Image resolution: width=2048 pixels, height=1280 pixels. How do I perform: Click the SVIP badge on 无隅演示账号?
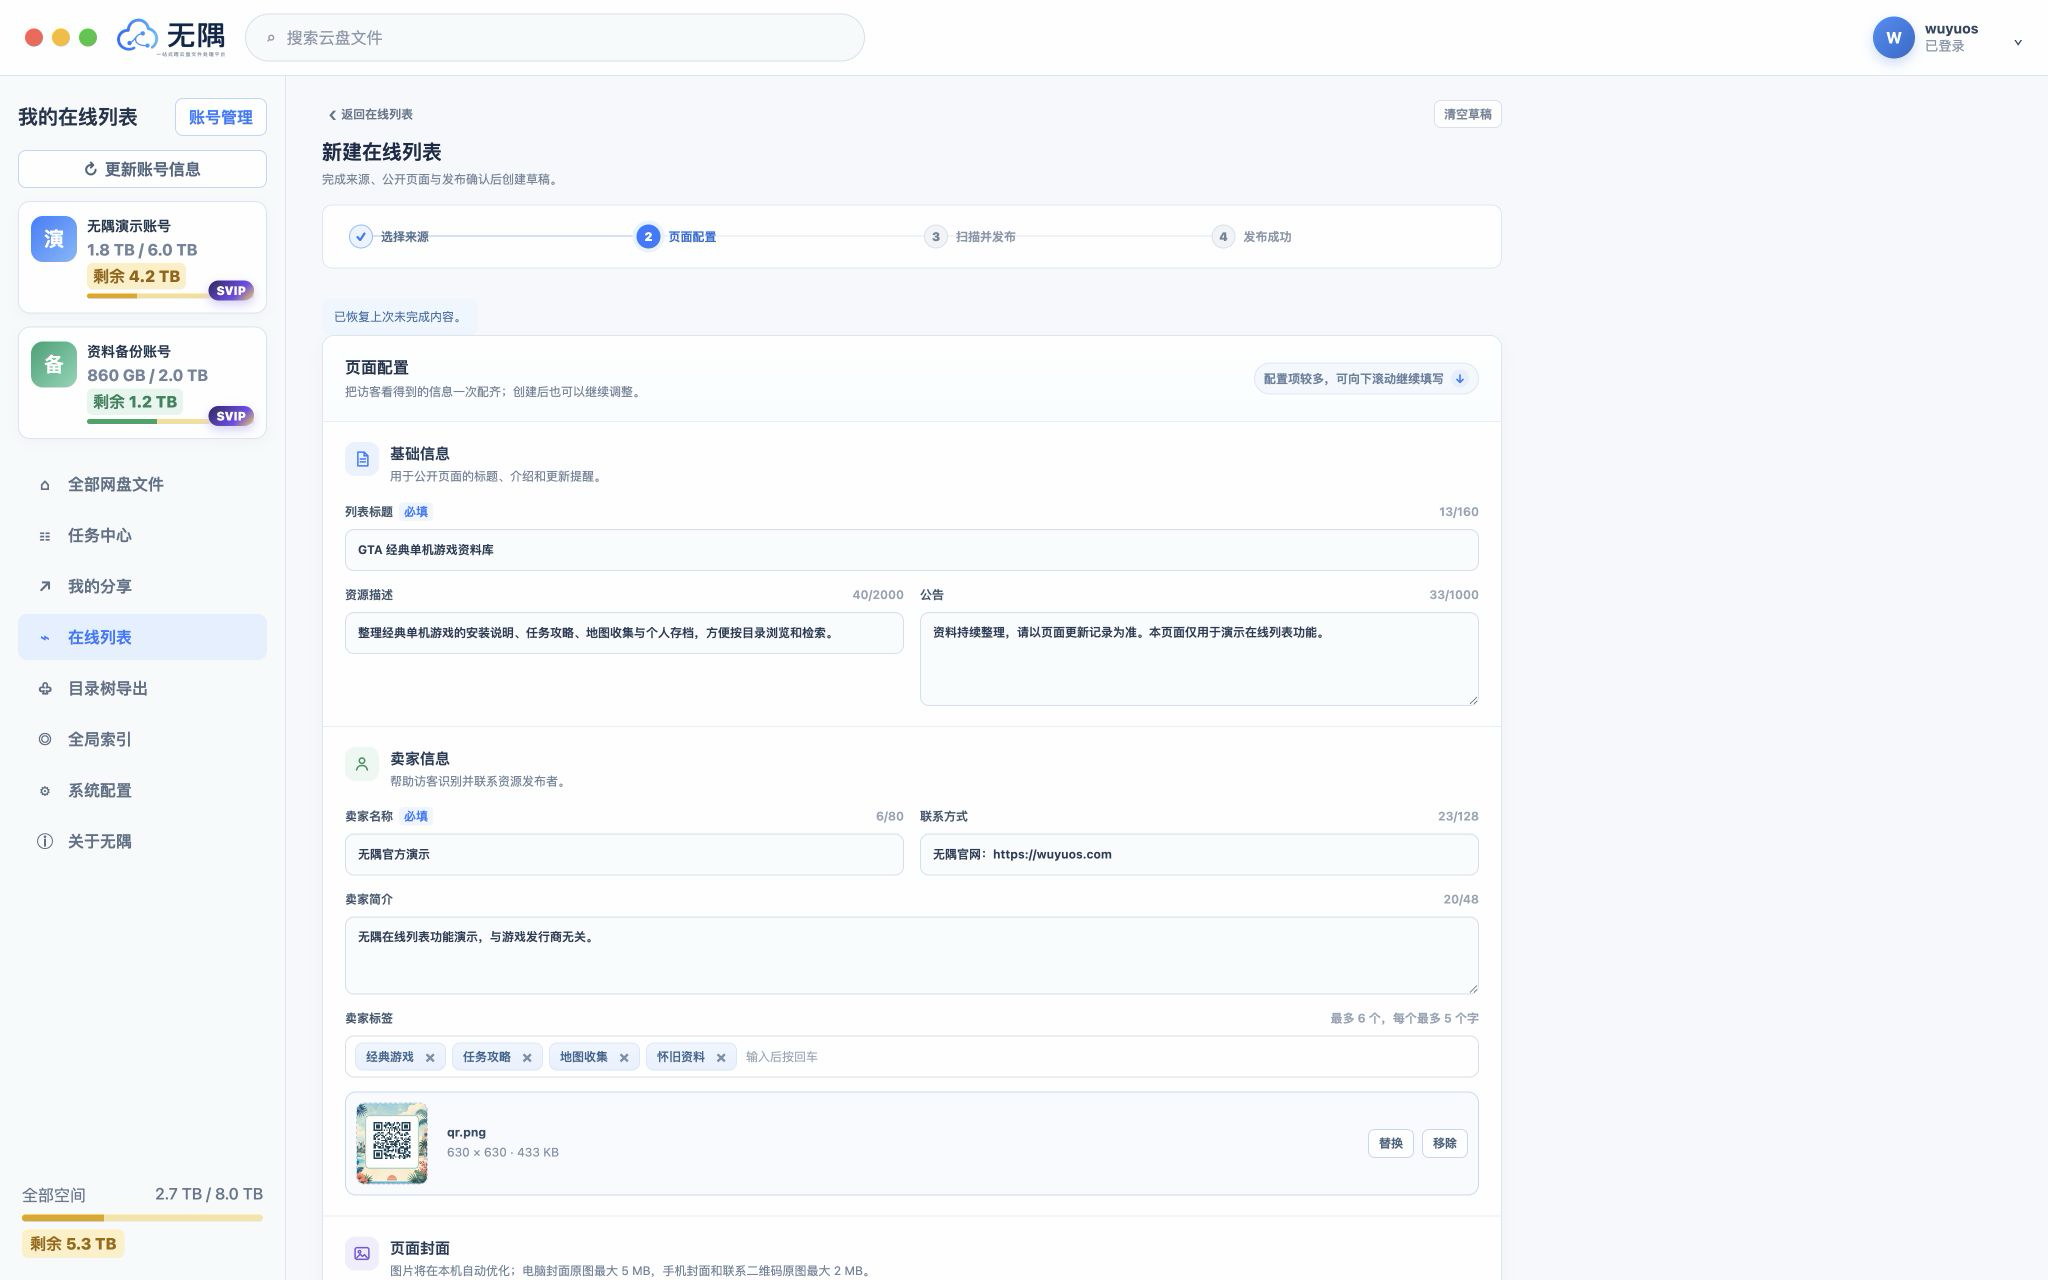[x=231, y=291]
